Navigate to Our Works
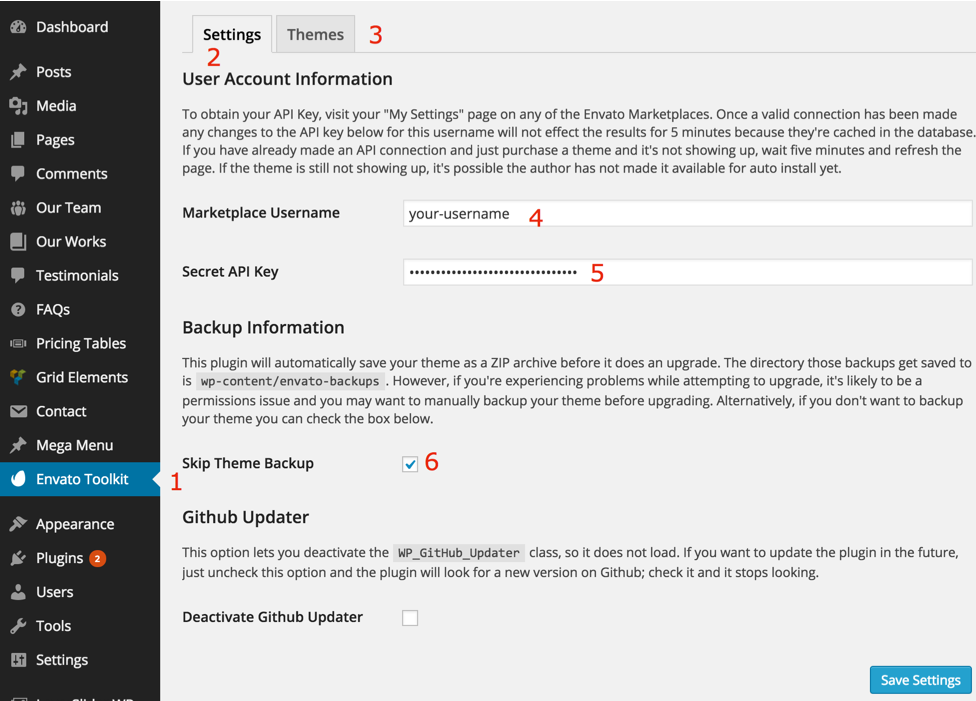976x701 pixels. pos(80,242)
